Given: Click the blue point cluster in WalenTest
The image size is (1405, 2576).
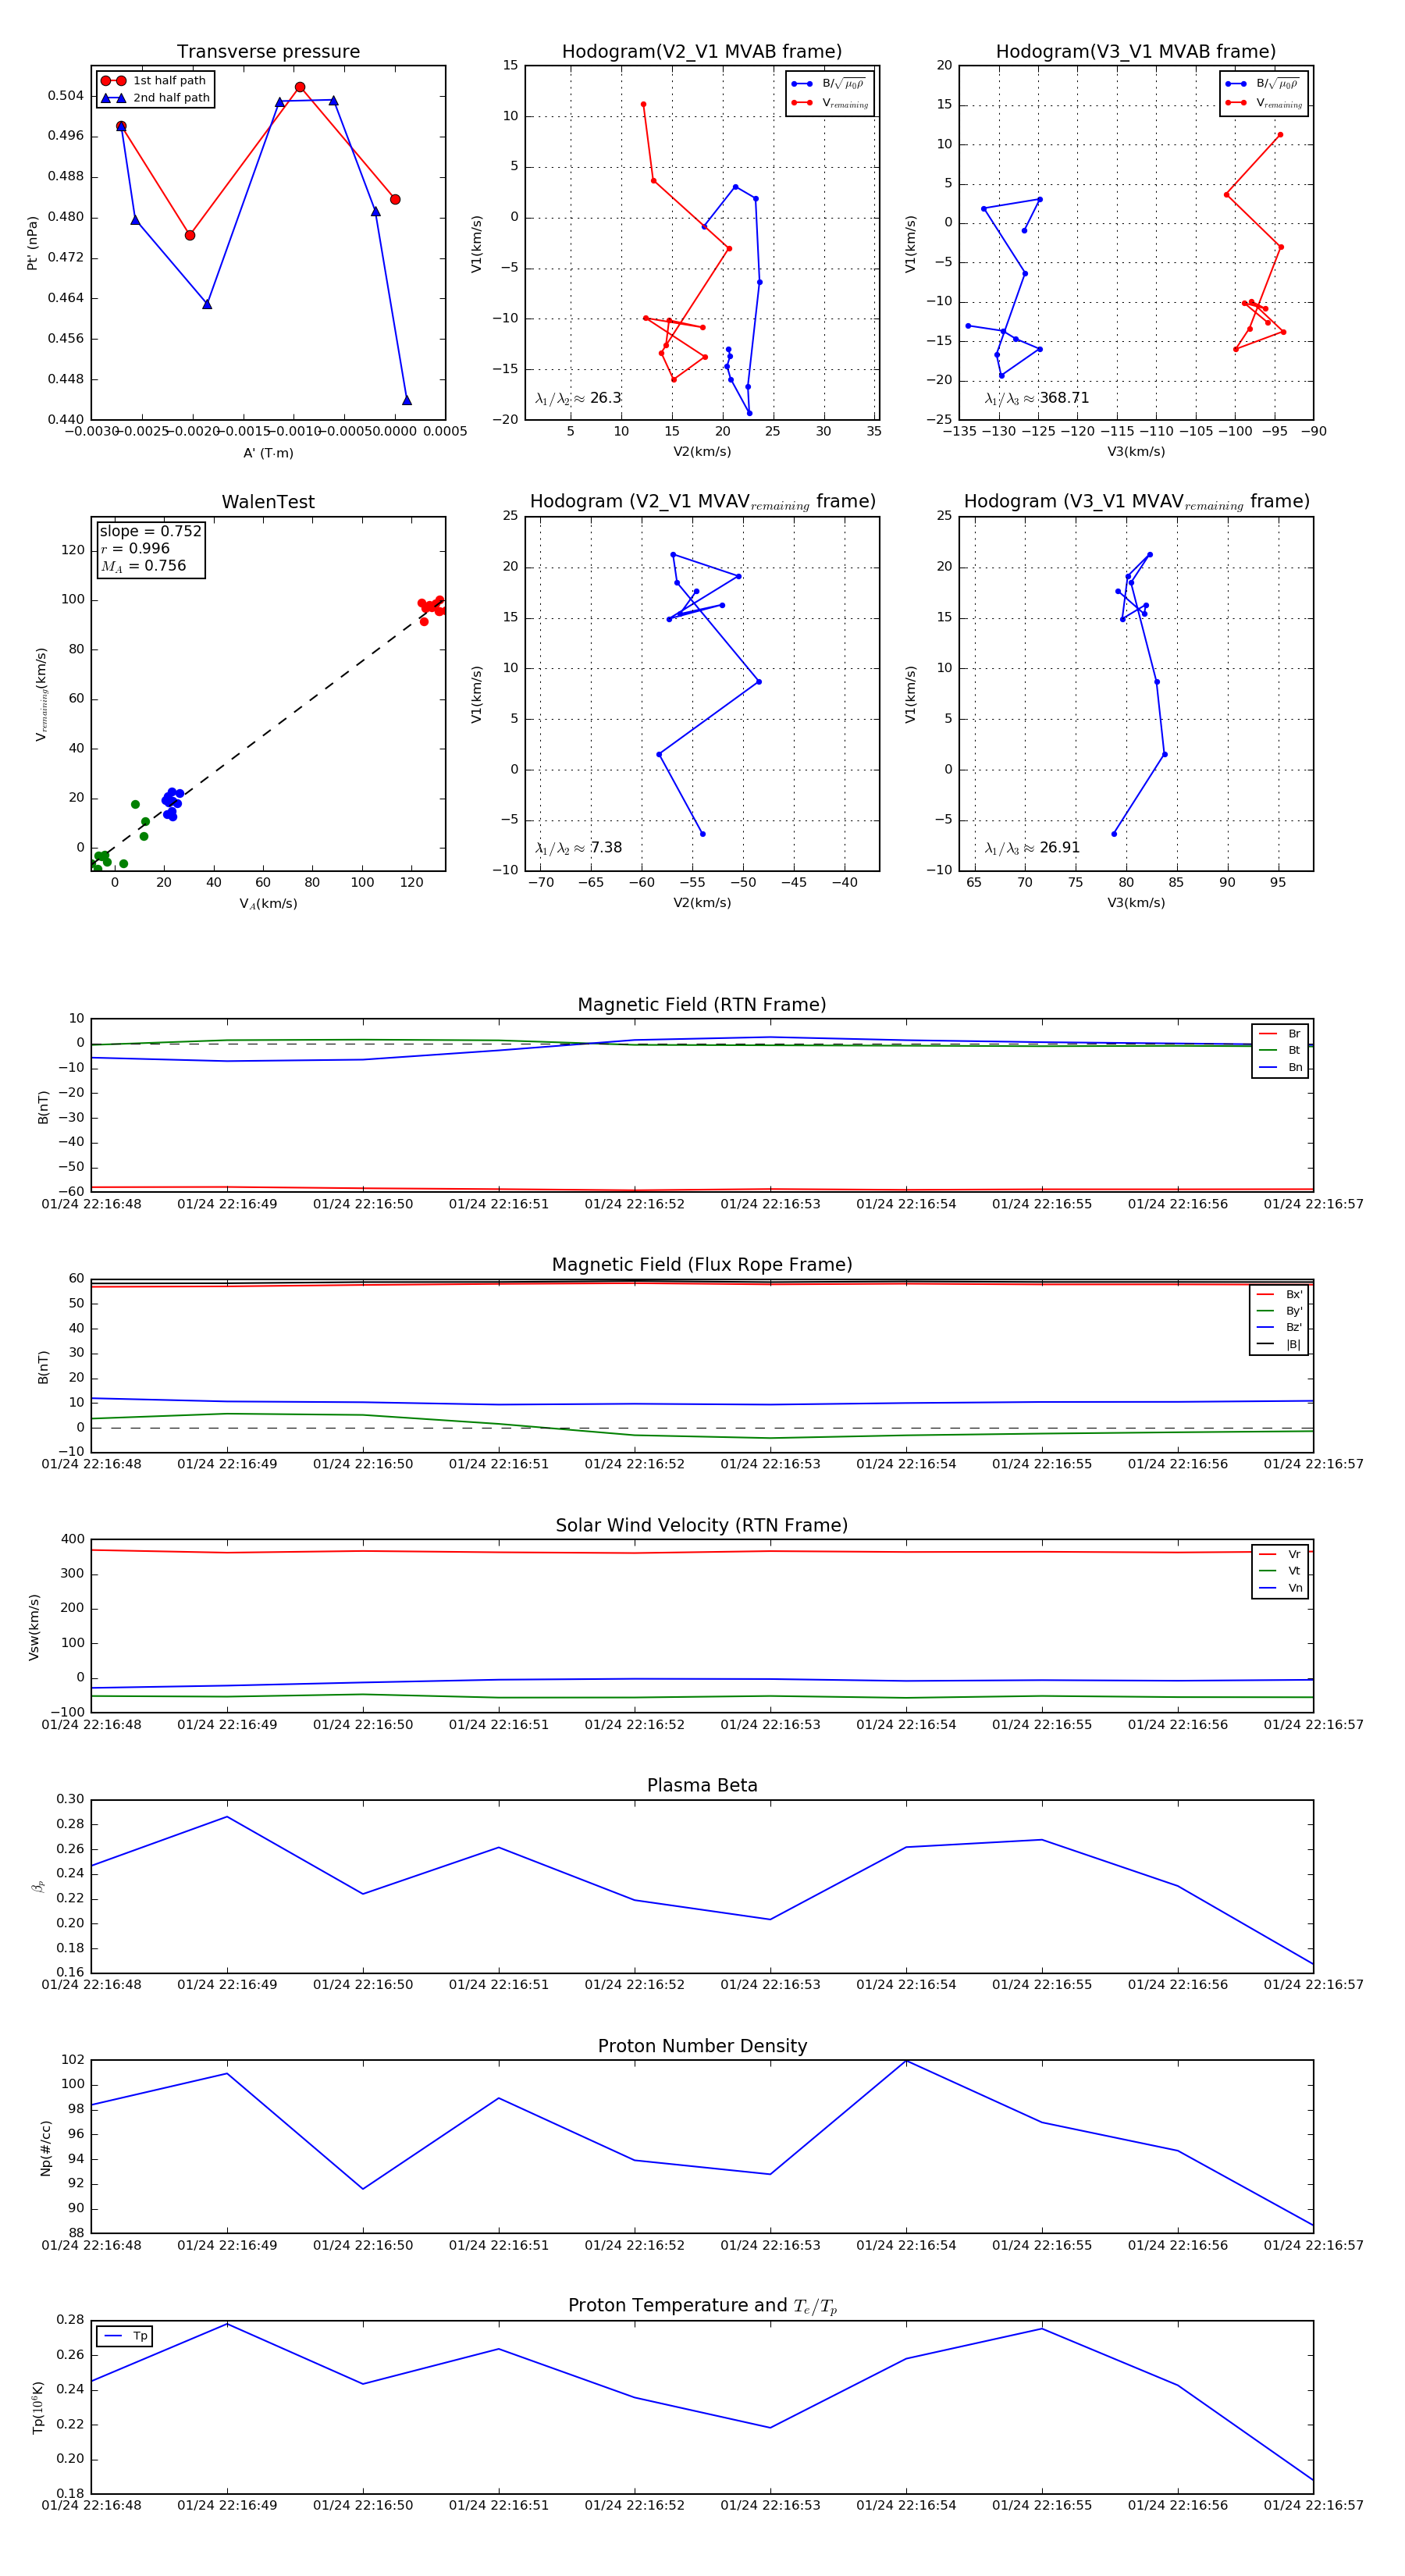Looking at the screenshot, I should (172, 803).
